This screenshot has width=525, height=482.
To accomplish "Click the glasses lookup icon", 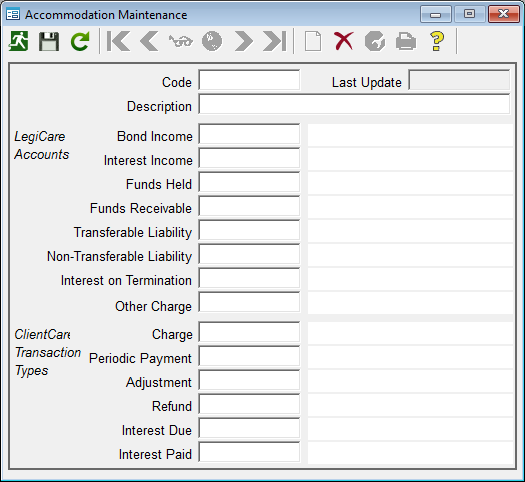I will point(181,42).
